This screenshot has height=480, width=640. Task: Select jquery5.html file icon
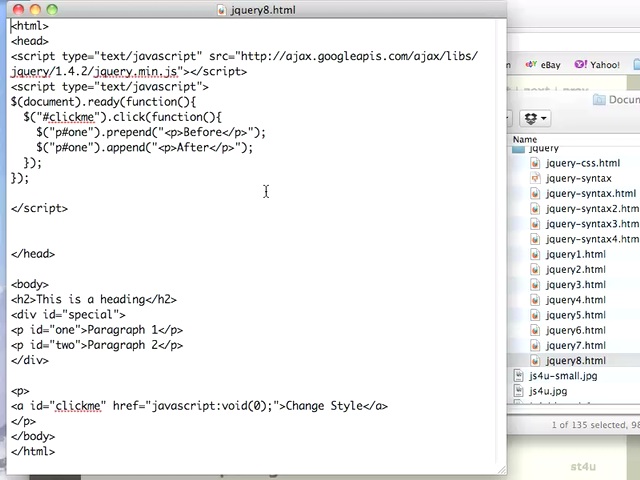[x=535, y=315]
